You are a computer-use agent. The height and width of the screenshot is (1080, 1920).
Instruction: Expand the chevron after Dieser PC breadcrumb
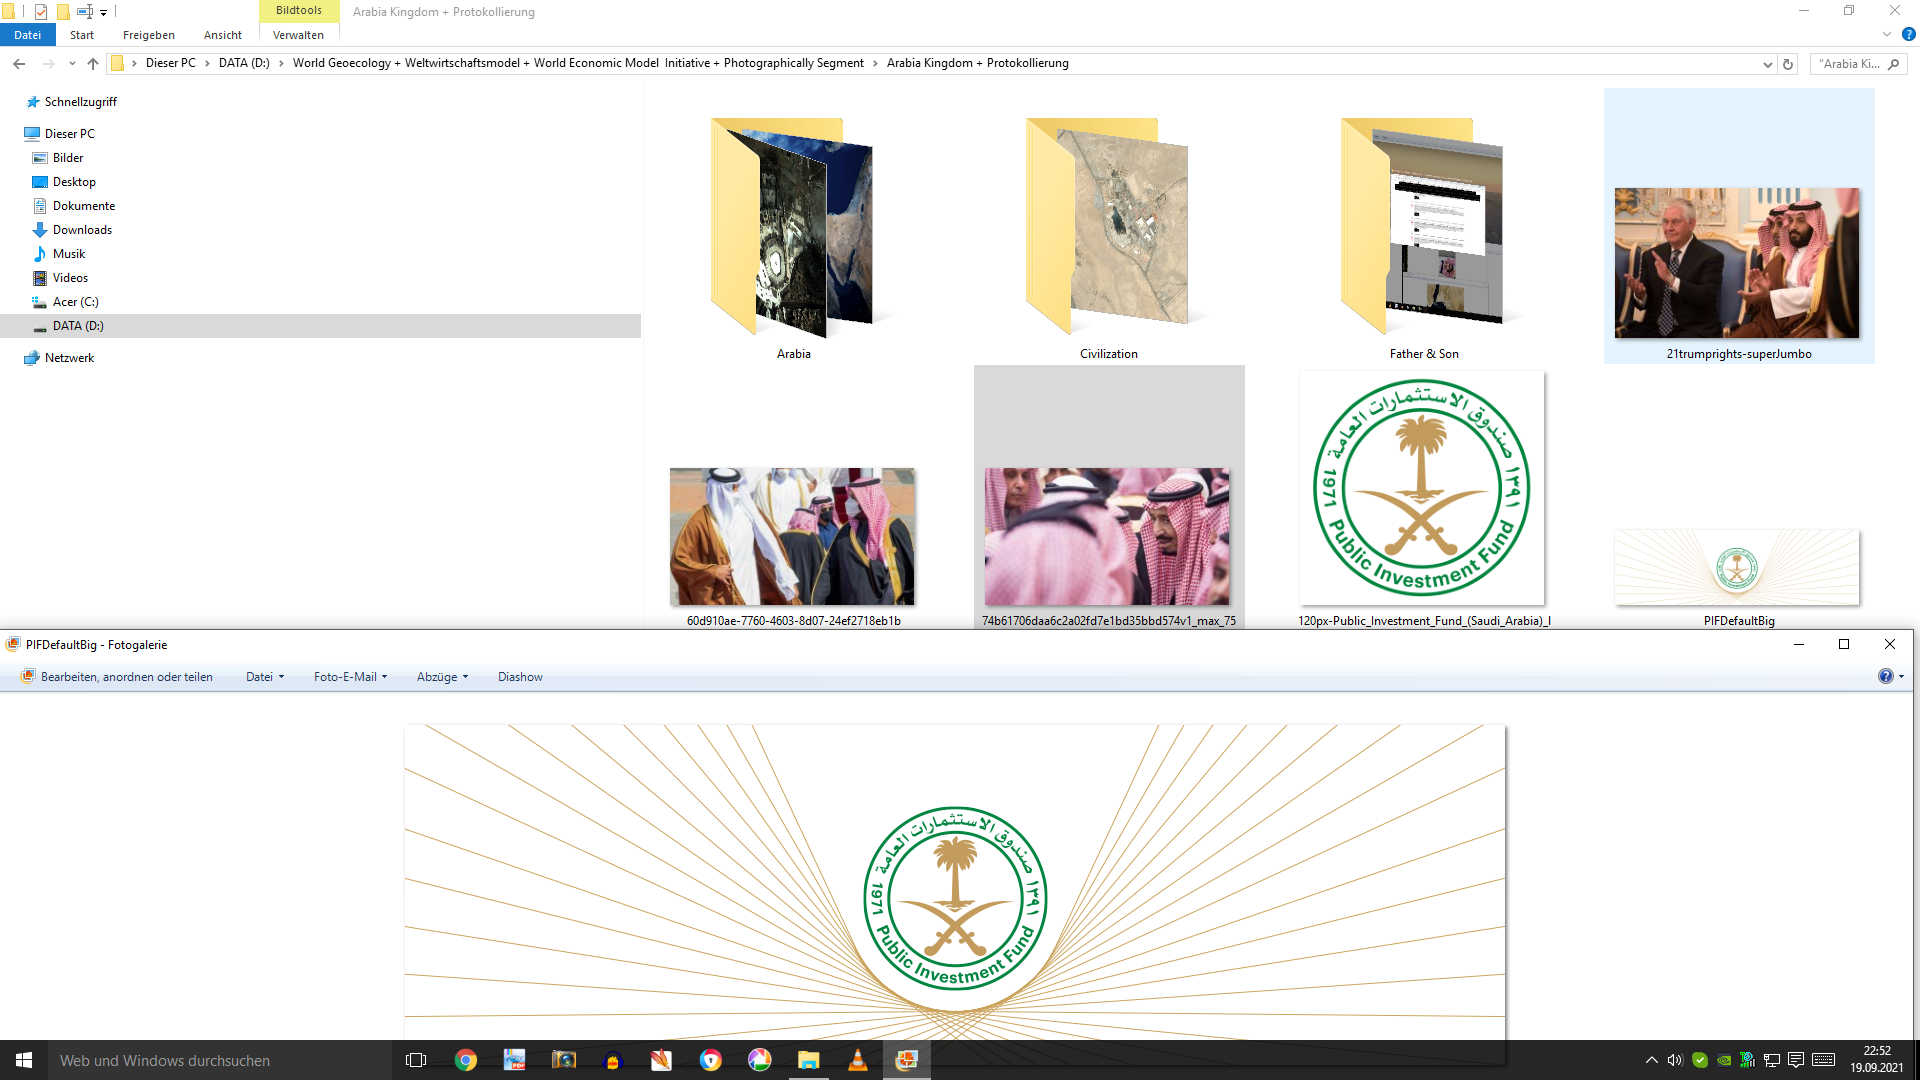(207, 63)
